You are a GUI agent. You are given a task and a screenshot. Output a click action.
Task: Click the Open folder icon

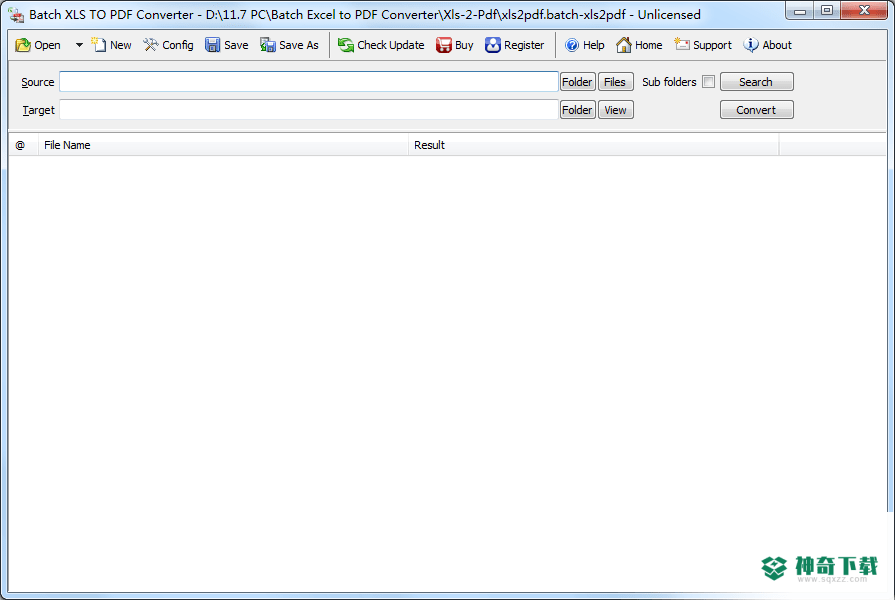(23, 45)
